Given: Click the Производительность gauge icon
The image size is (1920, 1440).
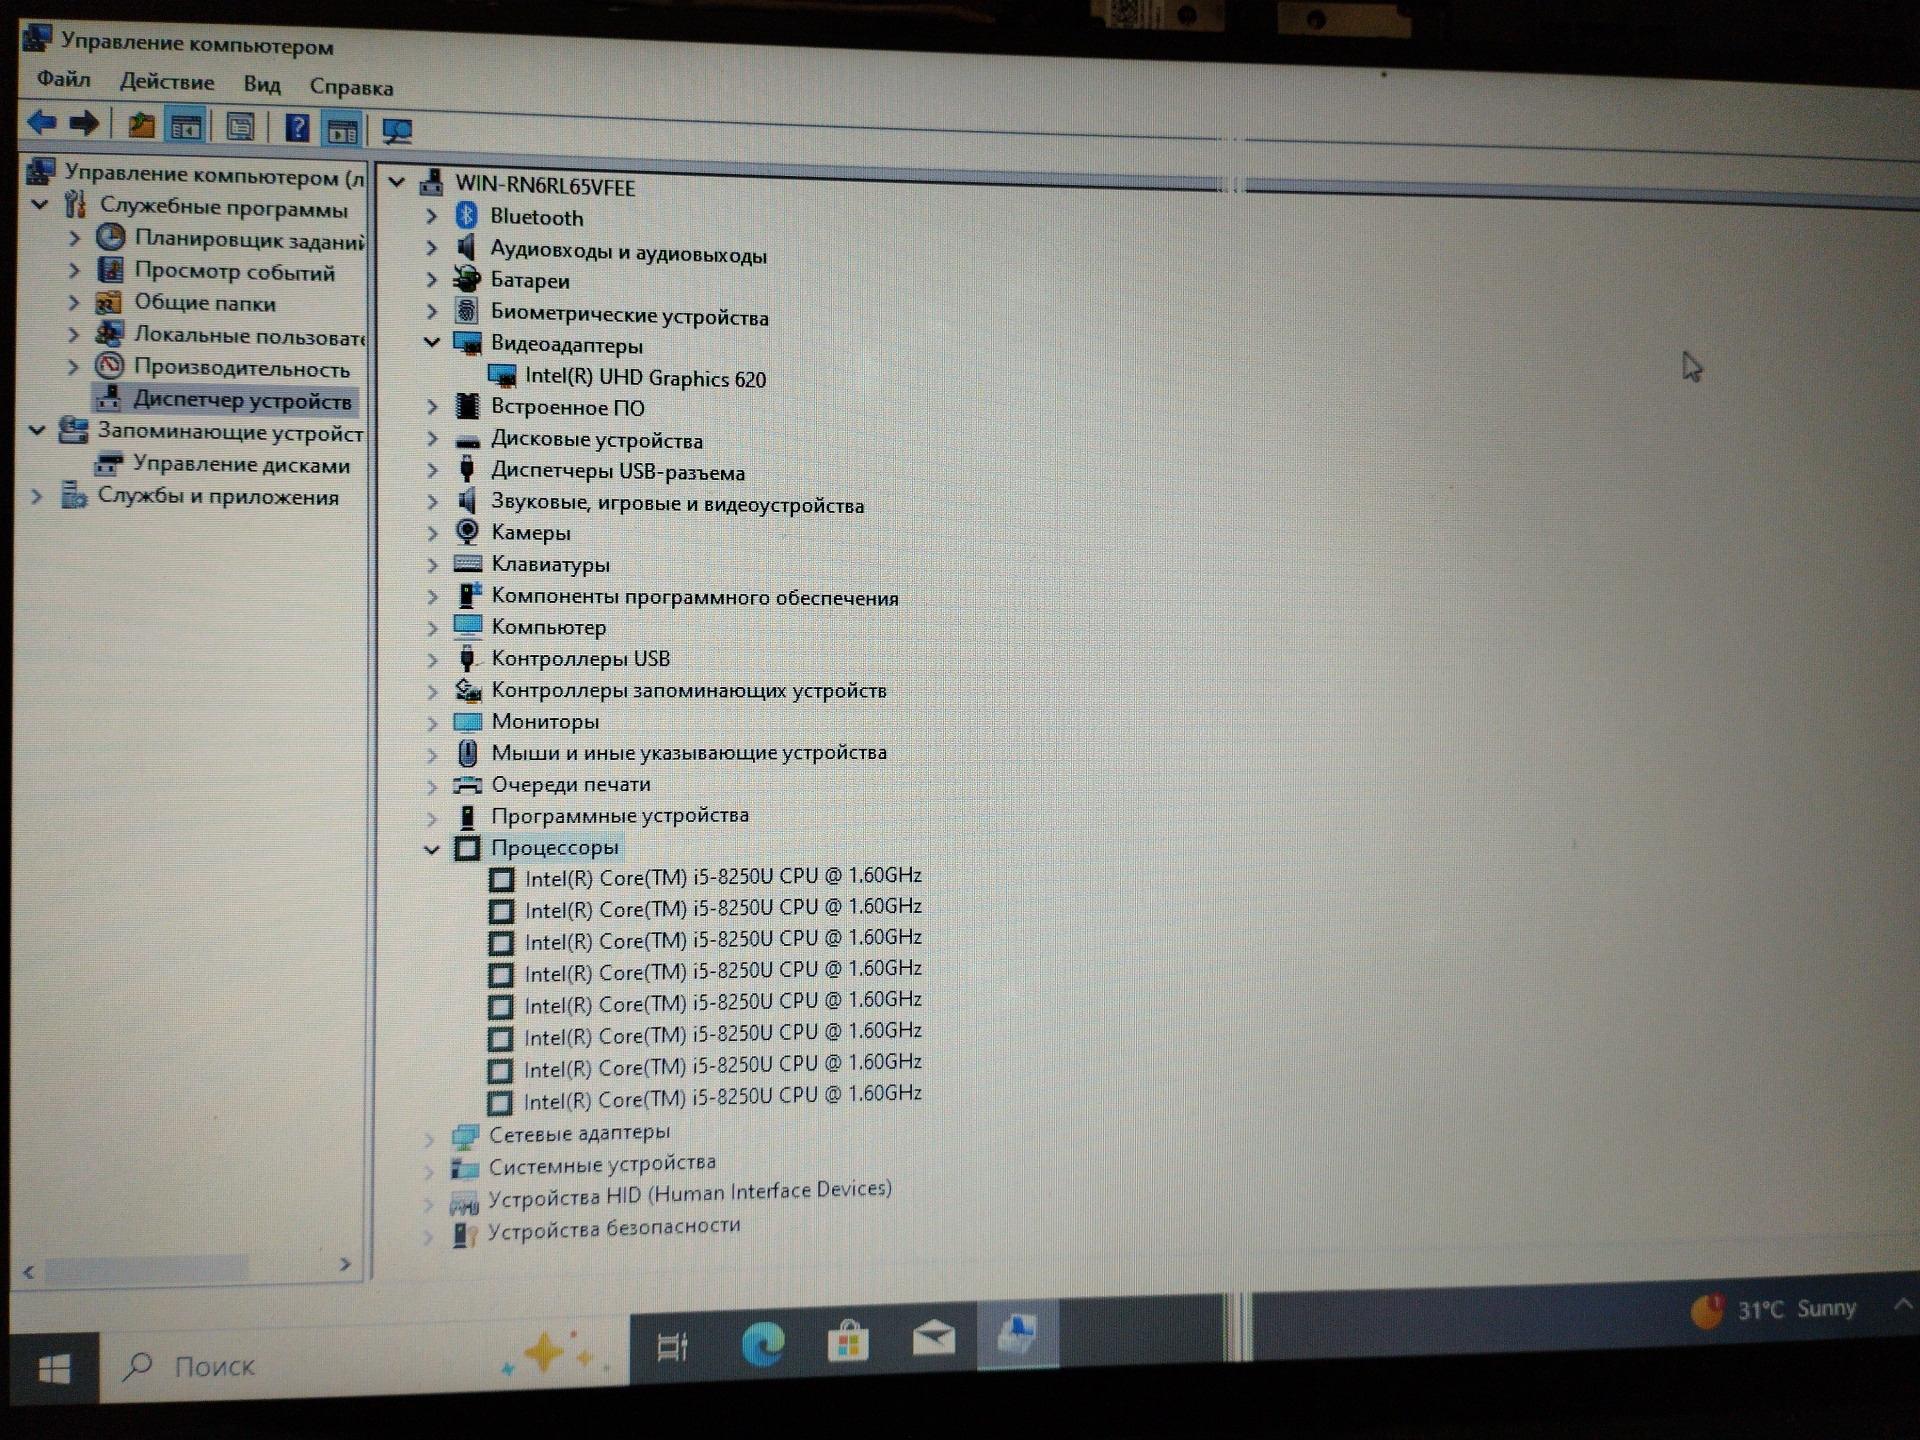Looking at the screenshot, I should [x=109, y=366].
